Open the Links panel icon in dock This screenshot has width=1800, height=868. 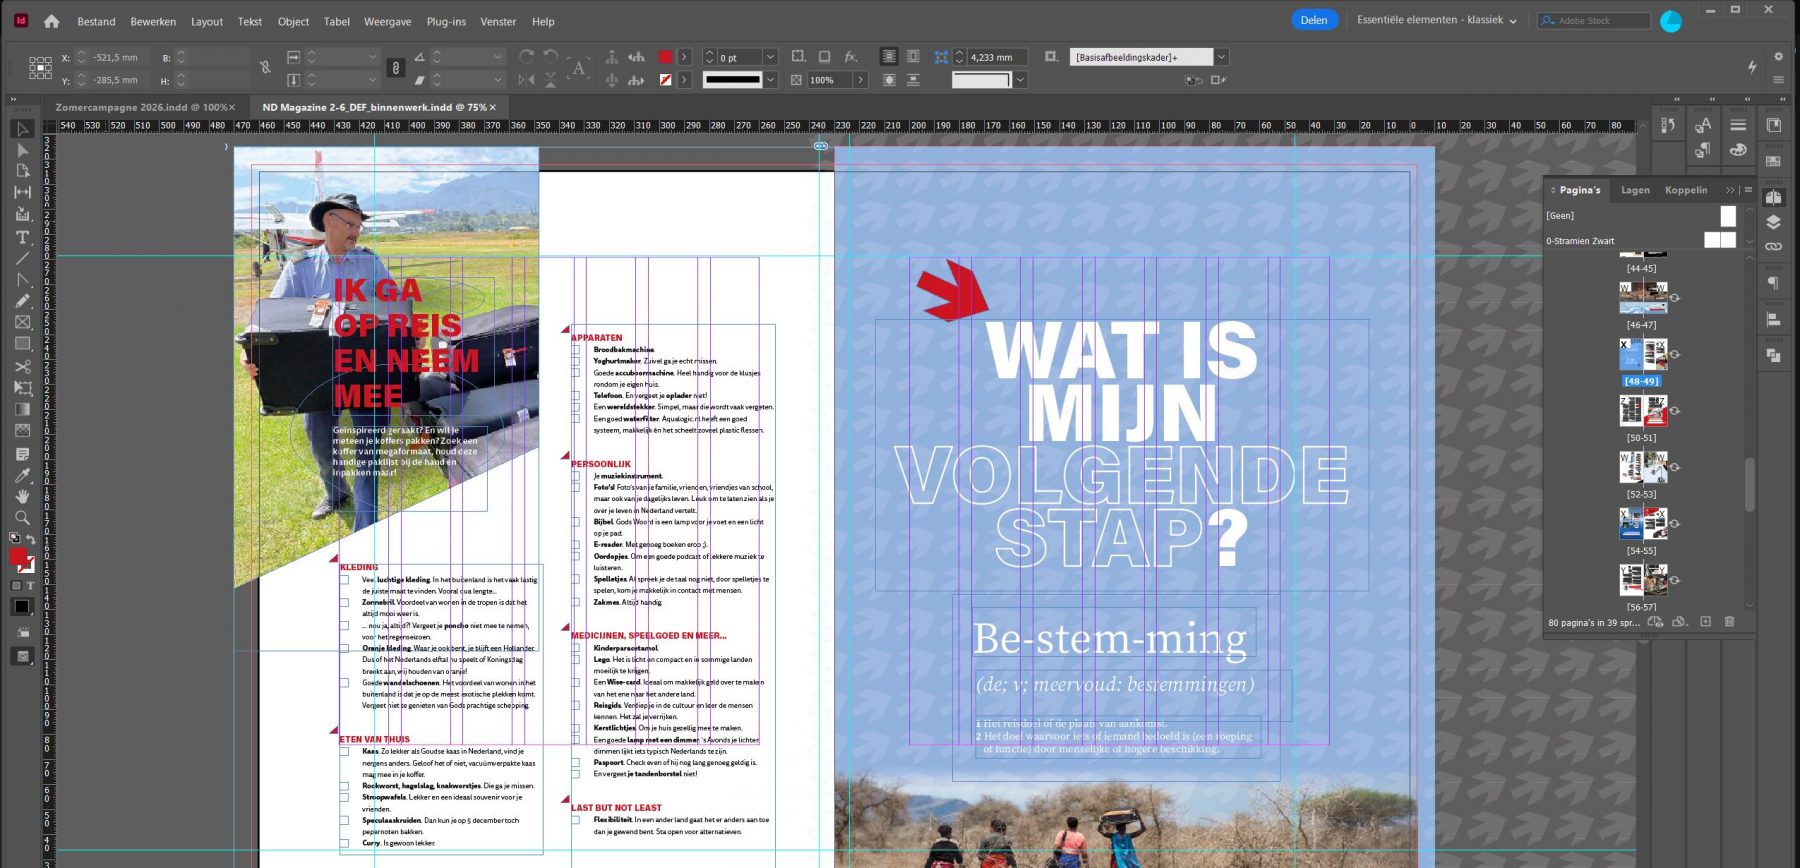1773,246
